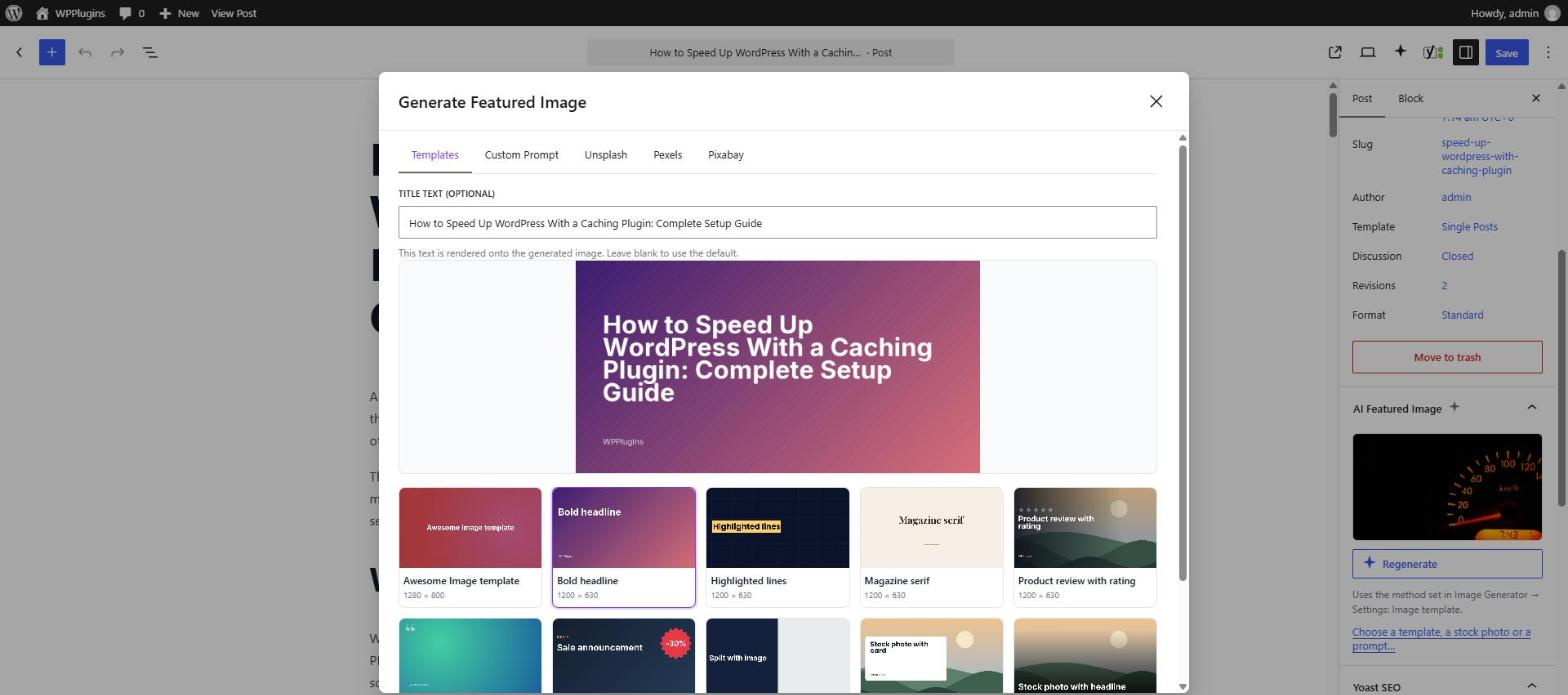Click the Title Text input field
1568x695 pixels.
click(x=777, y=223)
